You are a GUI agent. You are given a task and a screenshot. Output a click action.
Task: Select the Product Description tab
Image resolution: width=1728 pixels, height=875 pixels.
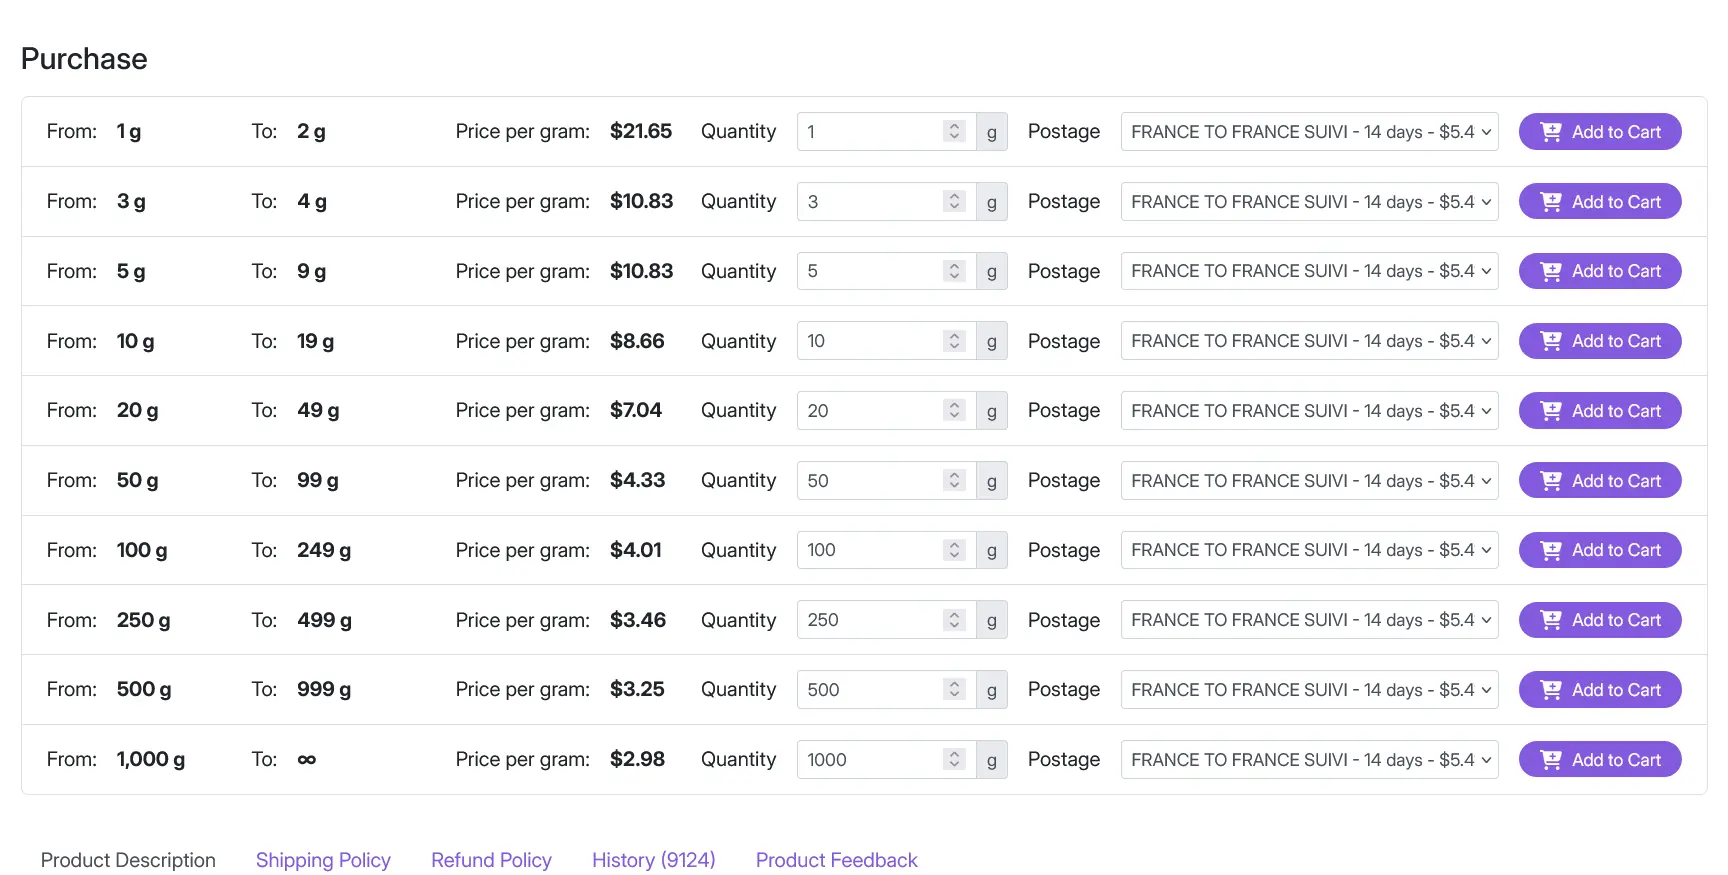[128, 860]
